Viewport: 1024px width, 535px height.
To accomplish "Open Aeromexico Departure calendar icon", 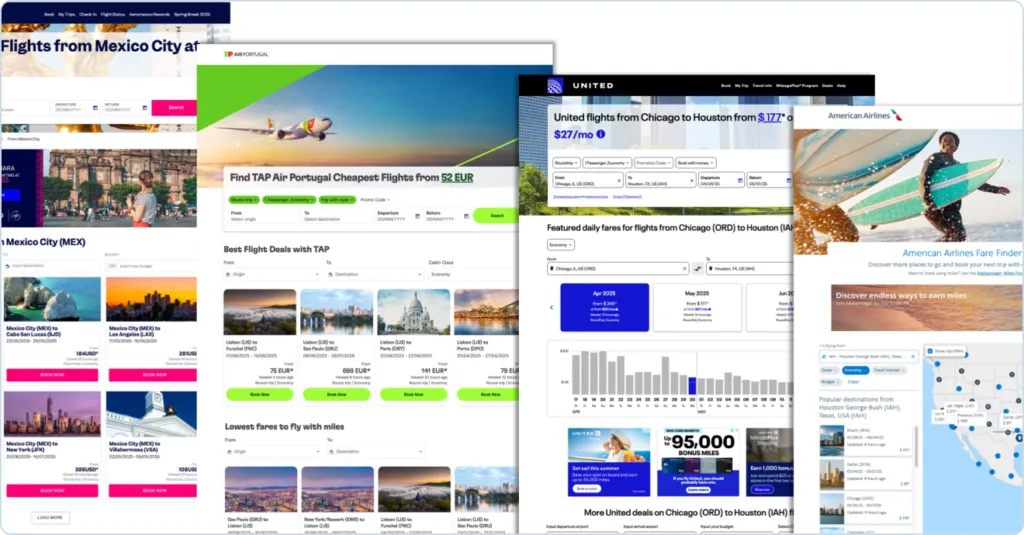I will click(x=95, y=108).
